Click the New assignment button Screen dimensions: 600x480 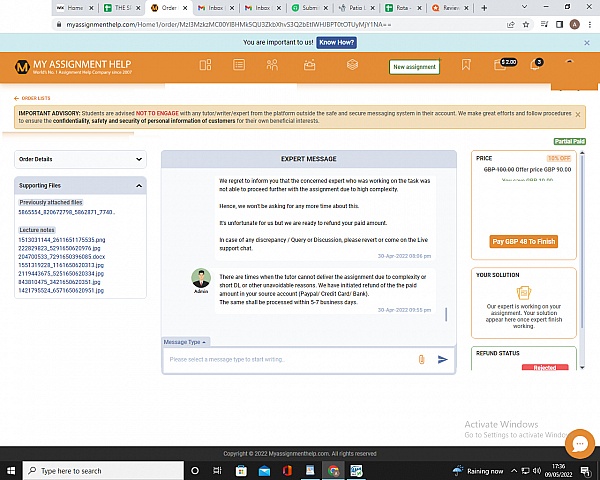click(414, 67)
